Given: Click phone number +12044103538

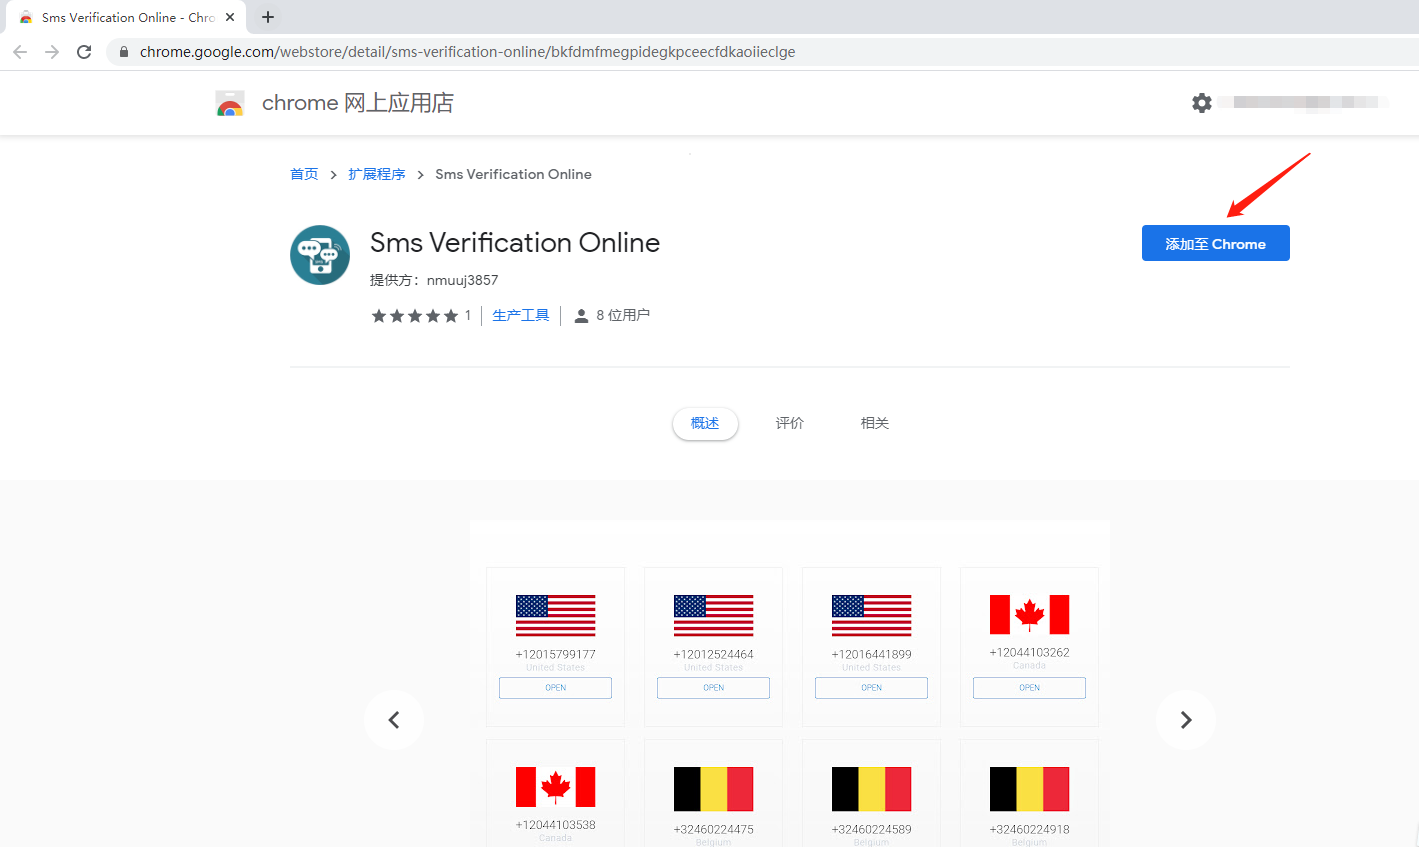Looking at the screenshot, I should [x=556, y=825].
